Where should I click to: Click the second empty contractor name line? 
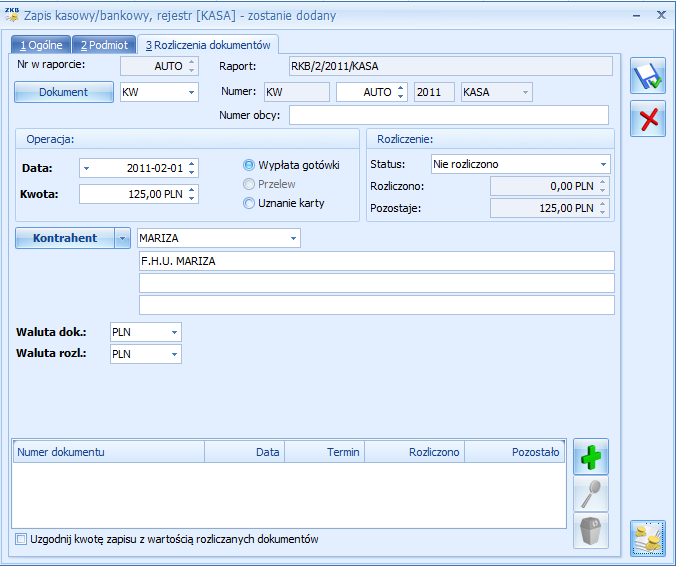click(376, 283)
